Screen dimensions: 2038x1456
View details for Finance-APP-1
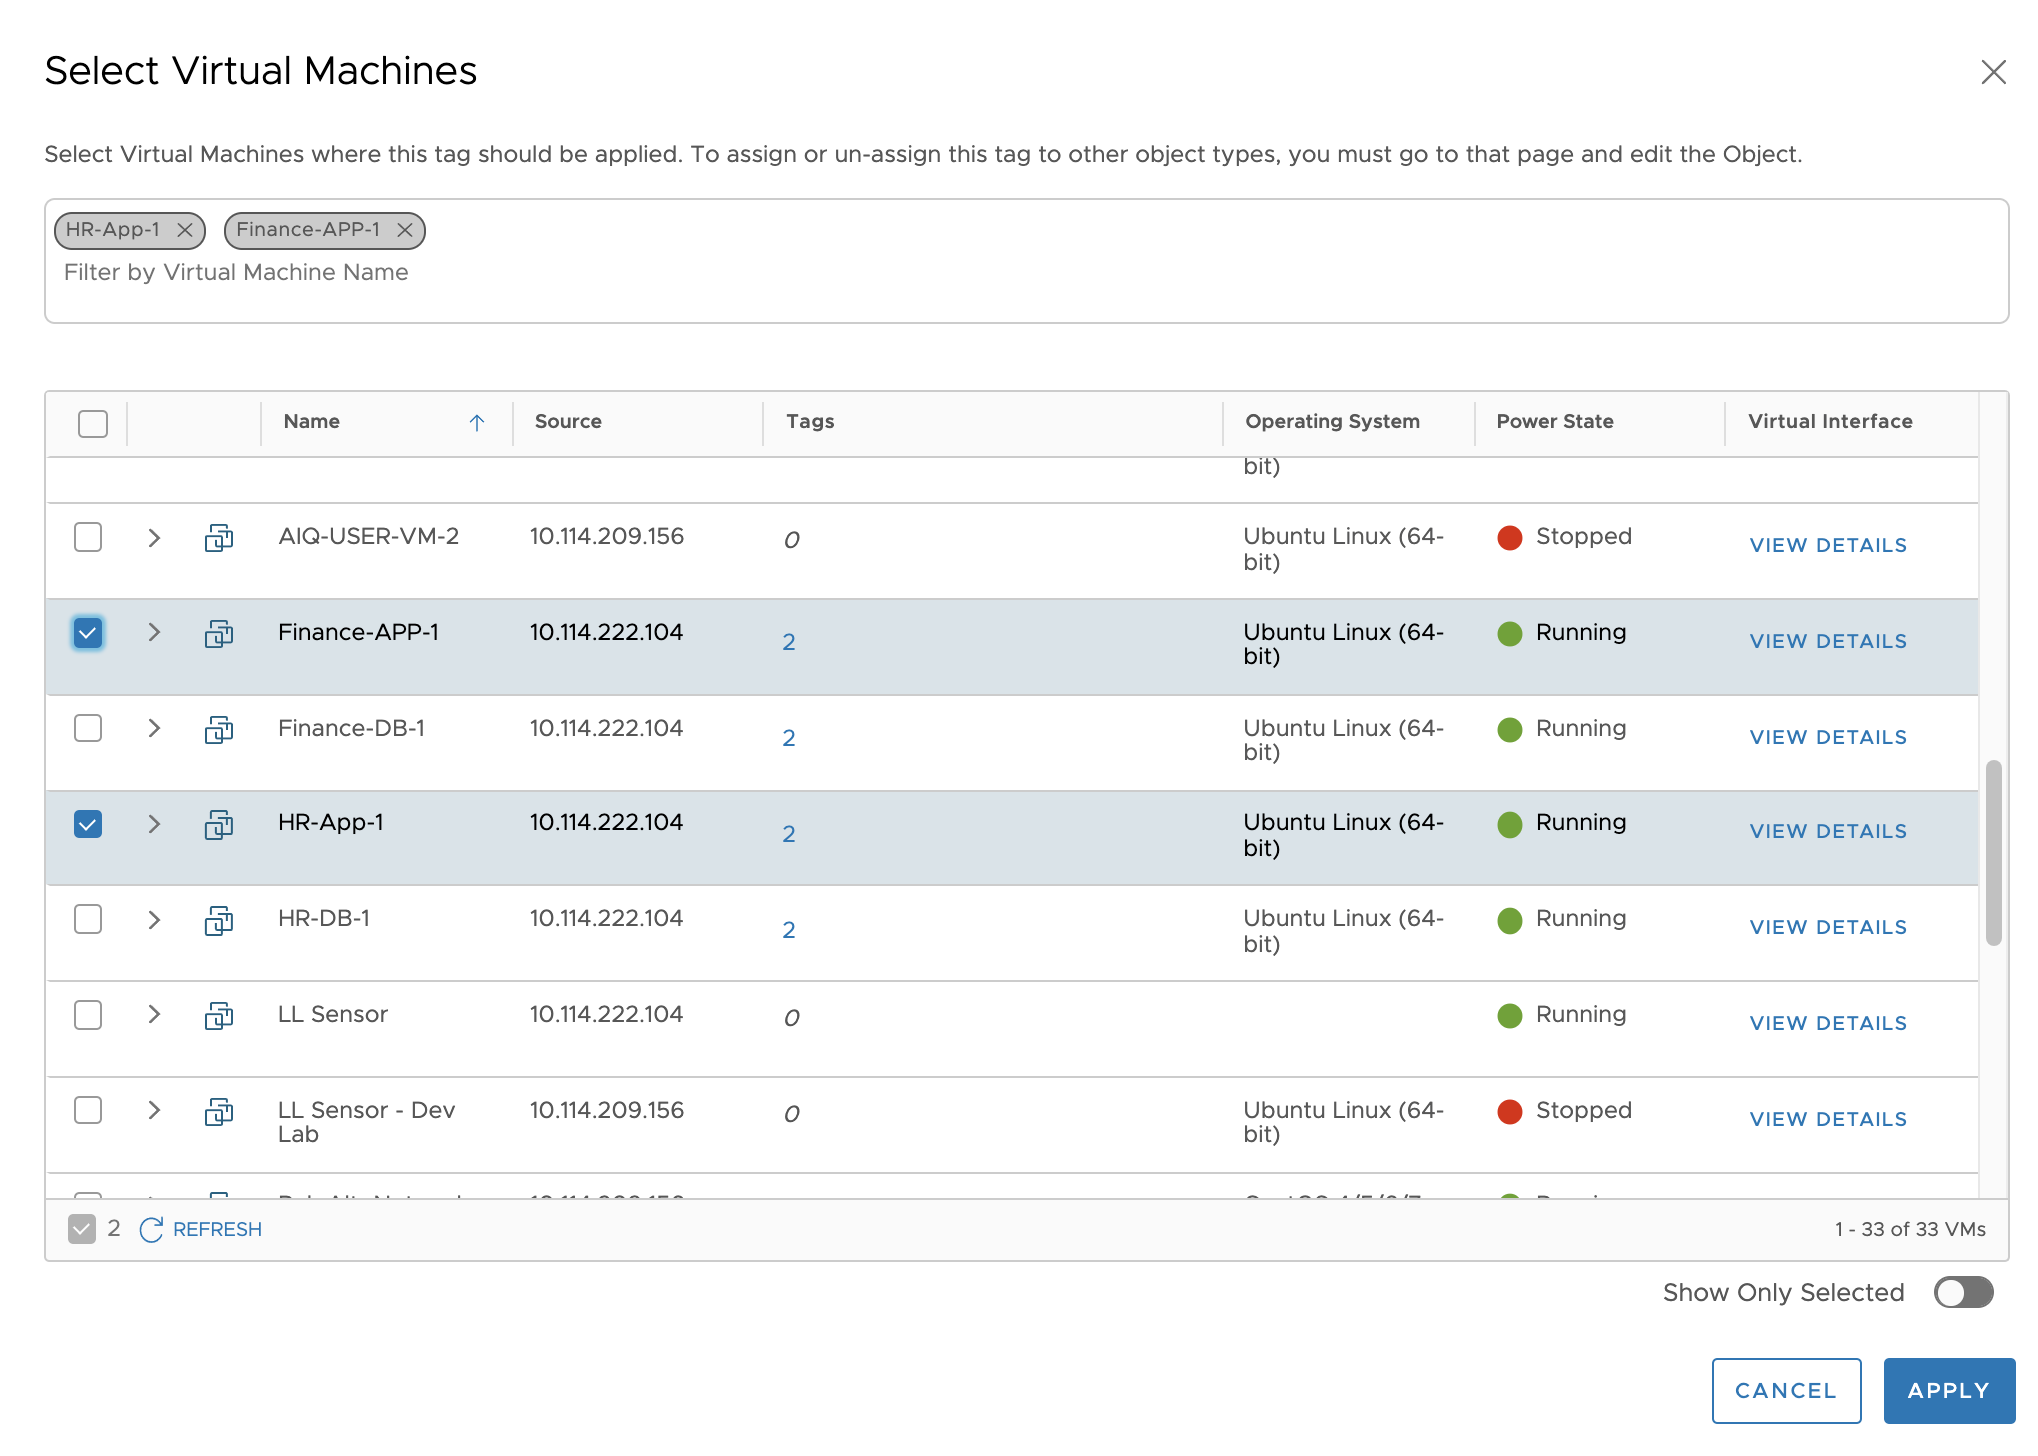pos(1828,641)
